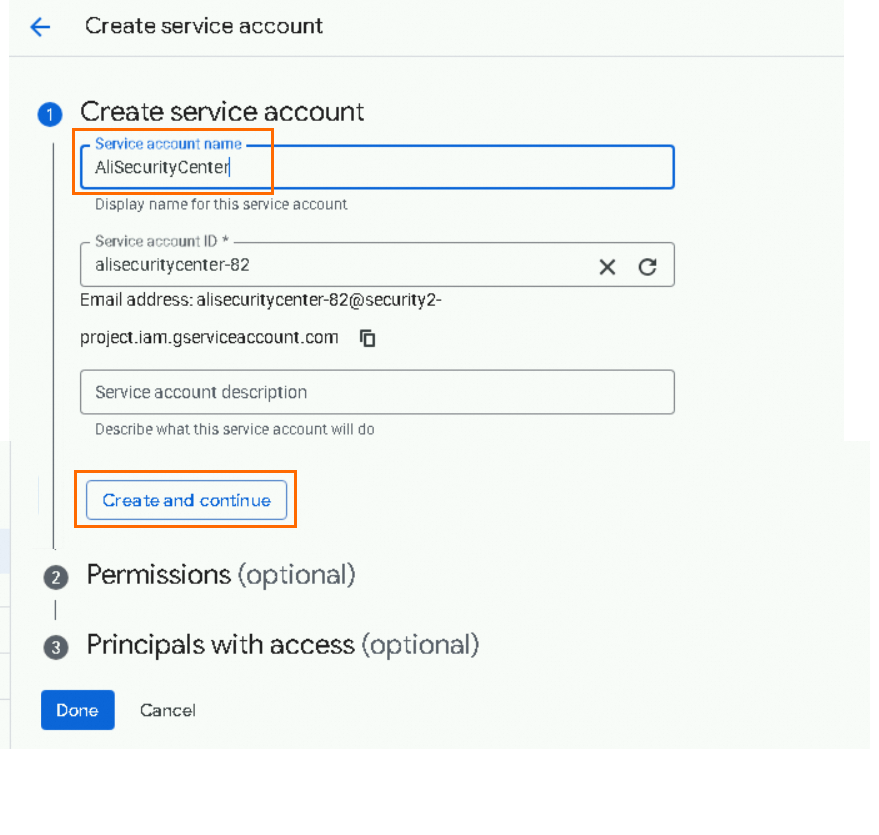
Task: Copy the service account email address
Action: [x=368, y=338]
